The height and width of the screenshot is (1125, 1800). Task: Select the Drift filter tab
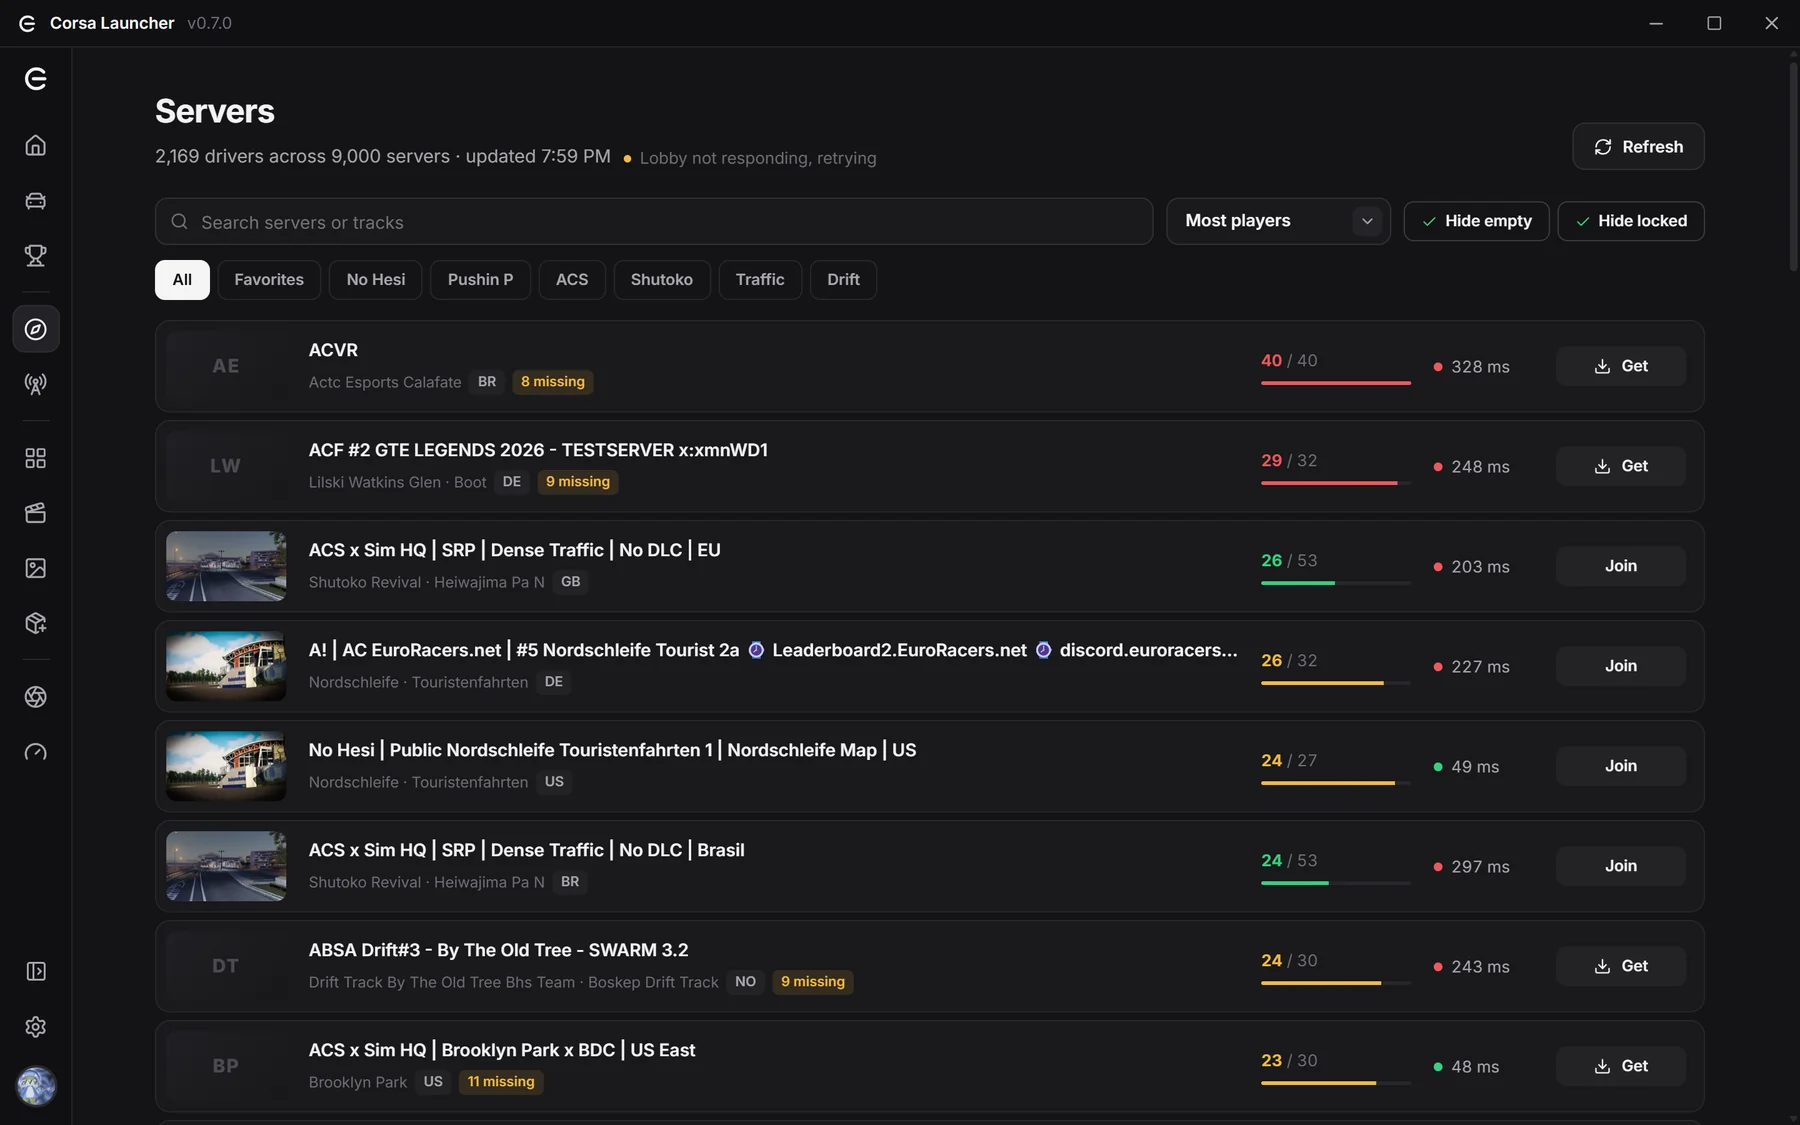click(843, 280)
